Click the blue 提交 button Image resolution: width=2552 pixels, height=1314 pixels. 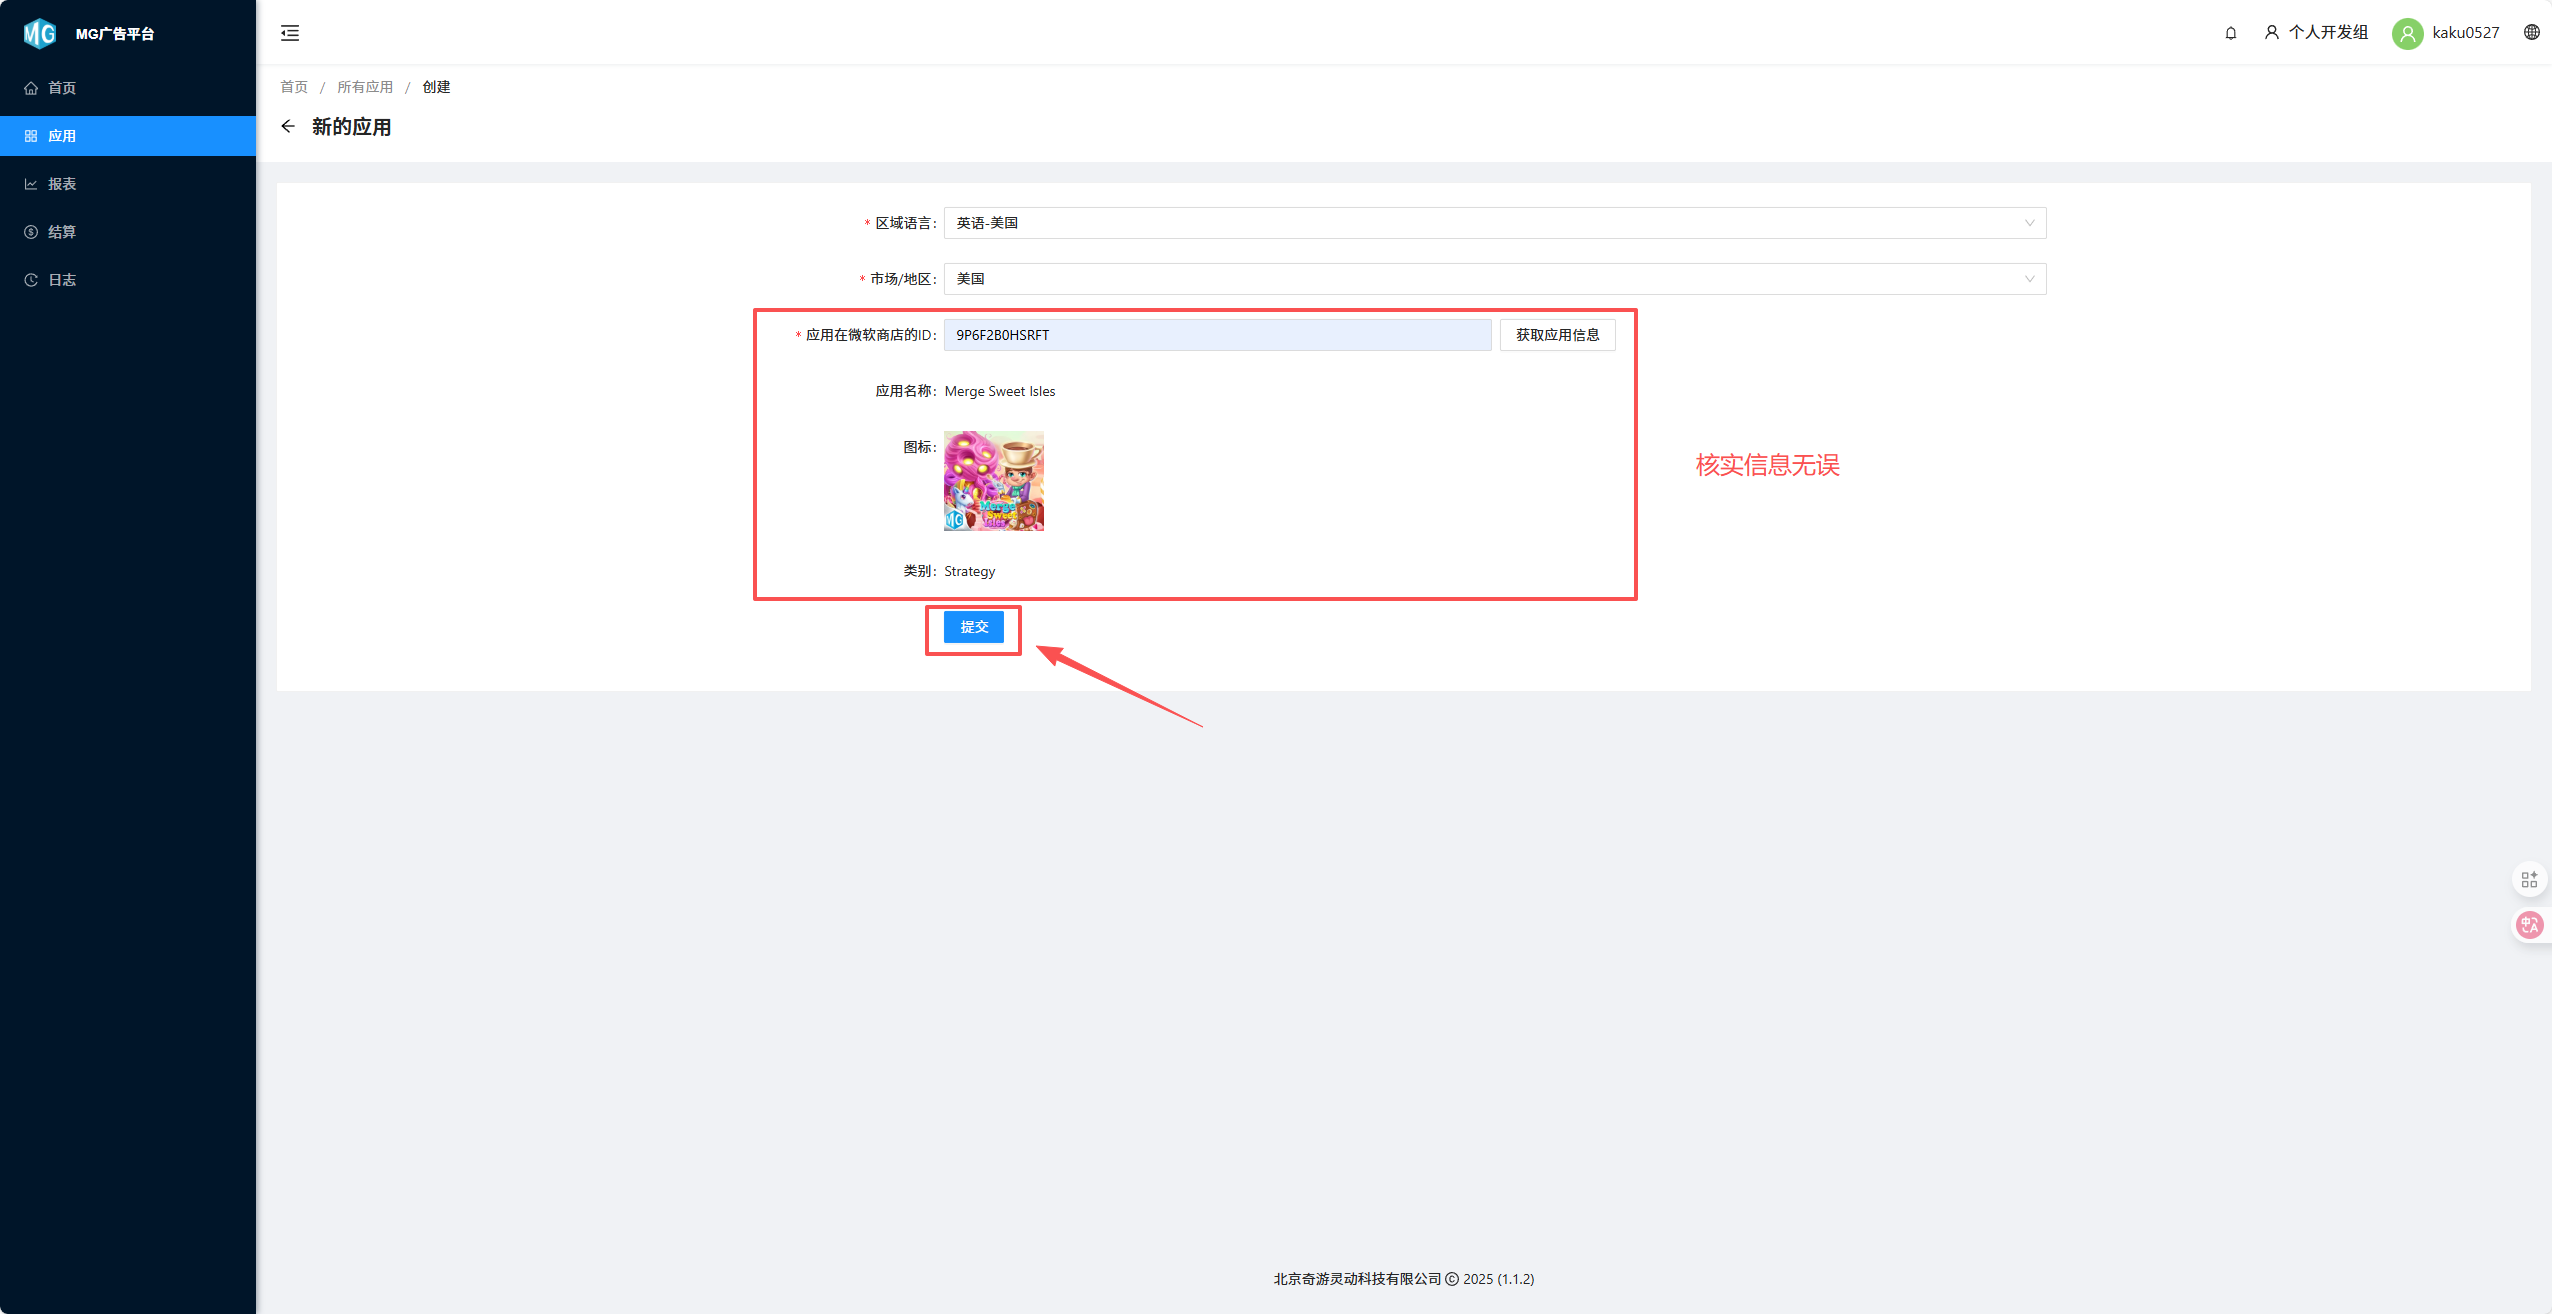pos(973,627)
